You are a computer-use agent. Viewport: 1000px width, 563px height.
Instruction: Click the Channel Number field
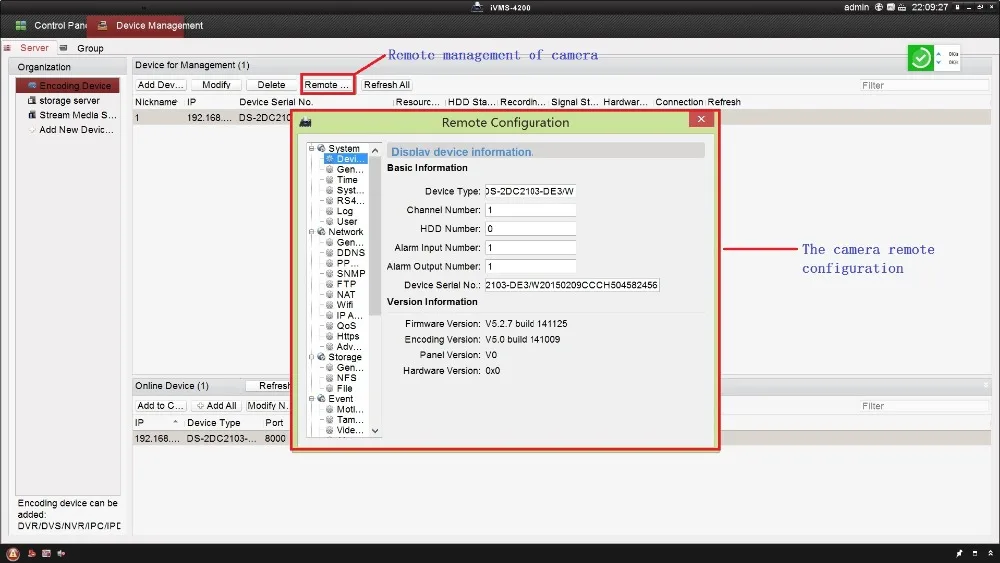click(530, 210)
